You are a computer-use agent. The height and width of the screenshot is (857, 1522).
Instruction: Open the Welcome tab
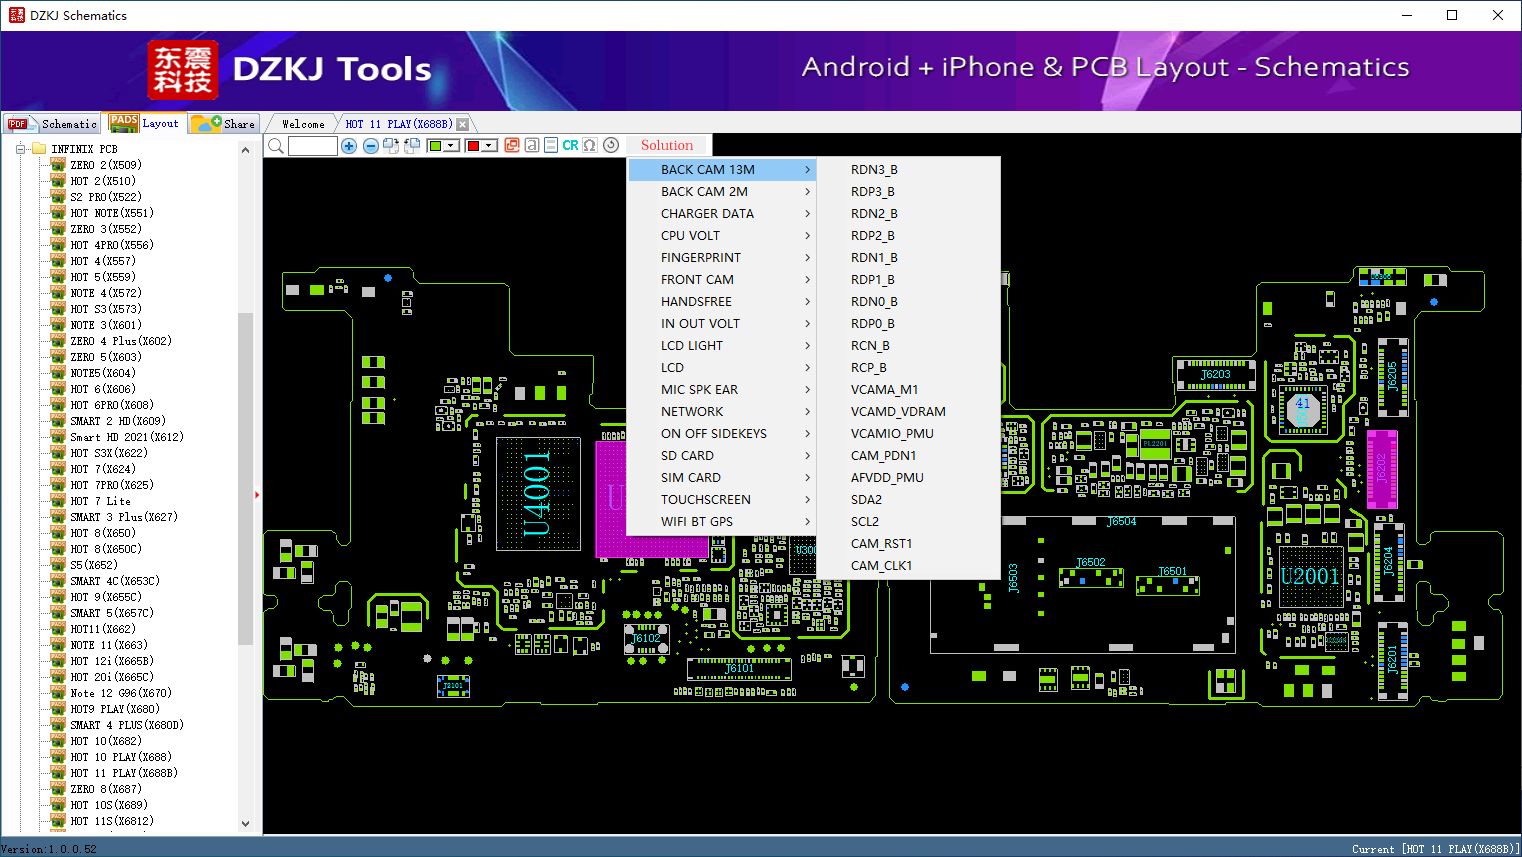(303, 124)
